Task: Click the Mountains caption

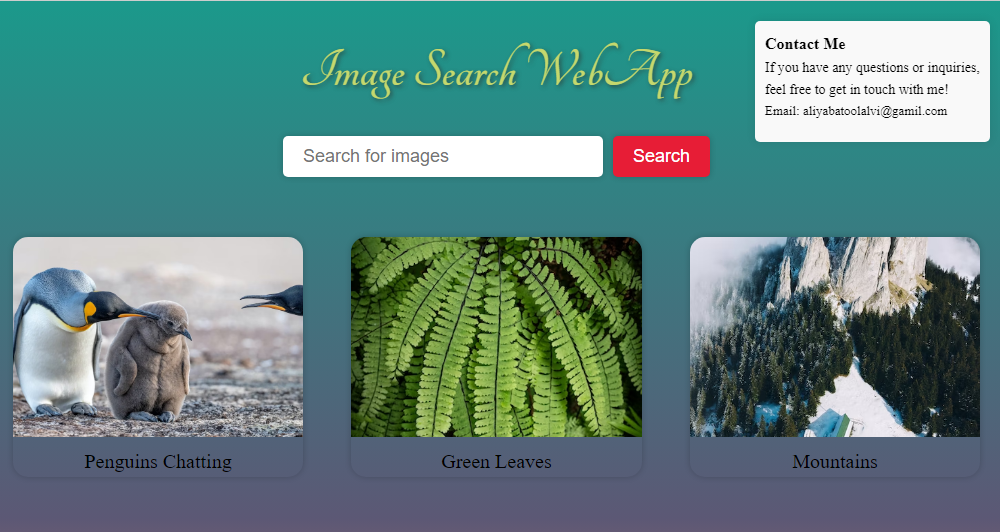Action: [x=835, y=461]
